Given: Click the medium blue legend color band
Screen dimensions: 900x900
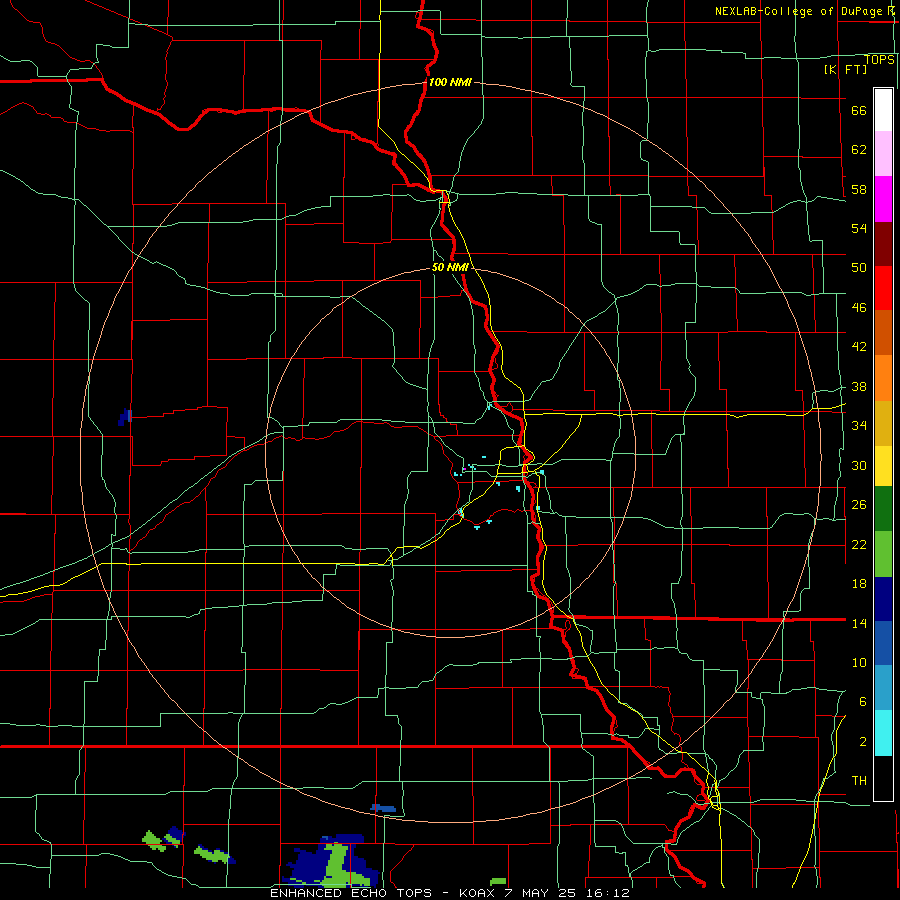Looking at the screenshot, I should (883, 643).
